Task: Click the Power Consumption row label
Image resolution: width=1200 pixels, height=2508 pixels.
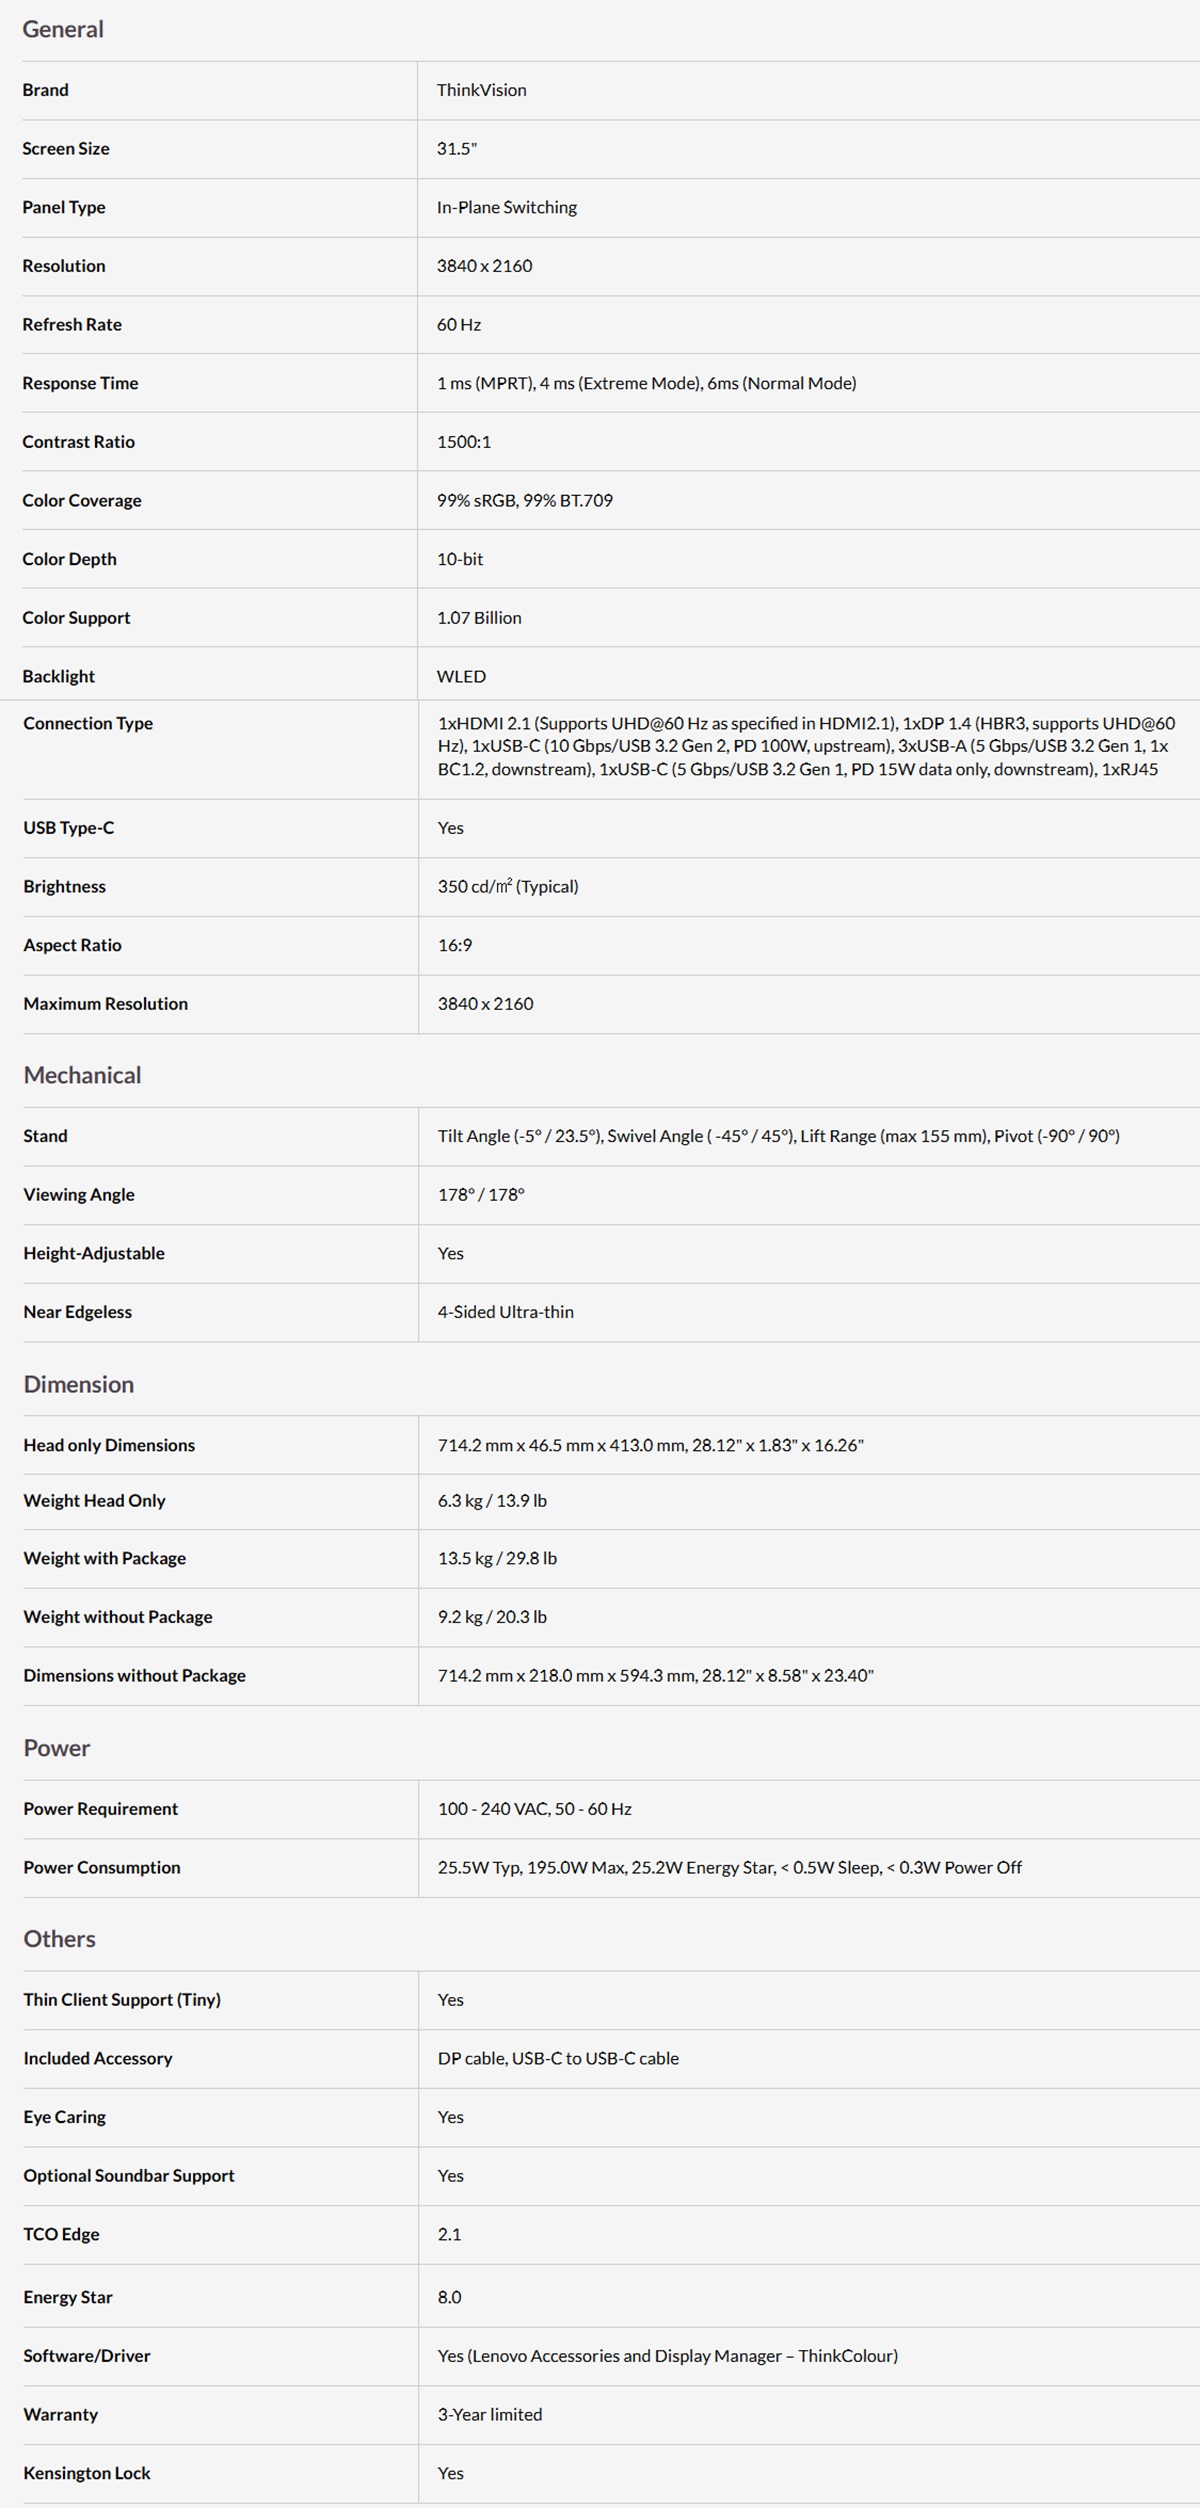Action: pyautogui.click(x=102, y=1868)
